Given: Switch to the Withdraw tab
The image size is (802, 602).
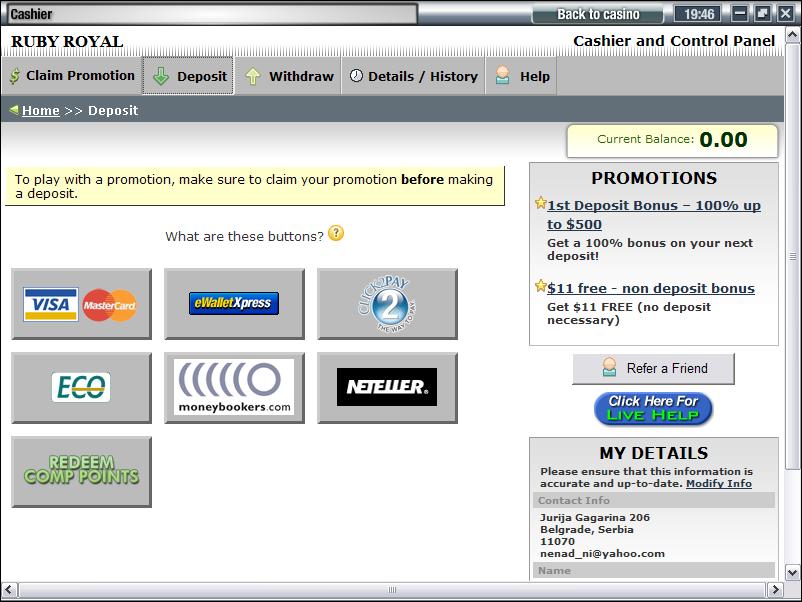Looking at the screenshot, I should [x=289, y=76].
